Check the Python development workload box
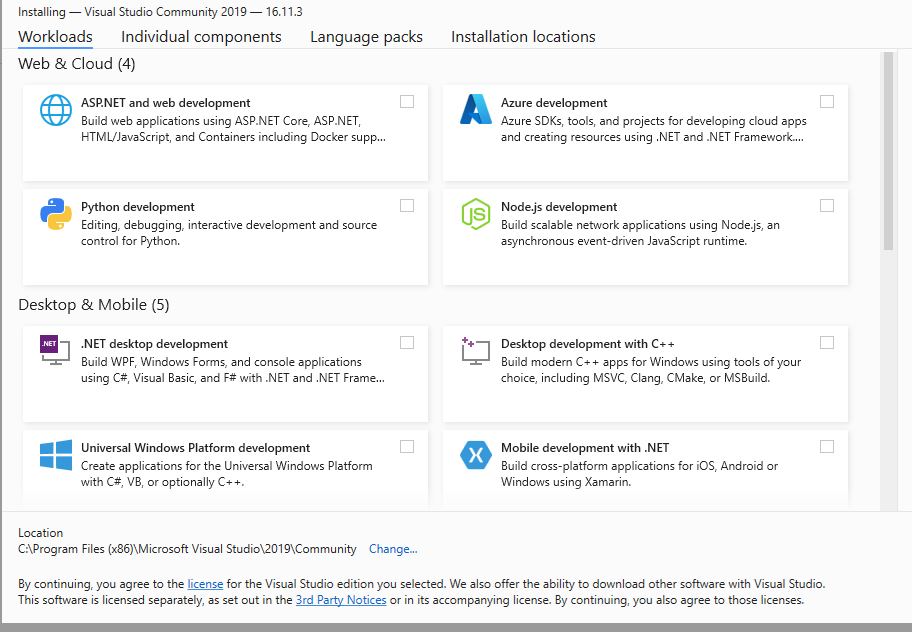The height and width of the screenshot is (632, 912). coord(407,206)
